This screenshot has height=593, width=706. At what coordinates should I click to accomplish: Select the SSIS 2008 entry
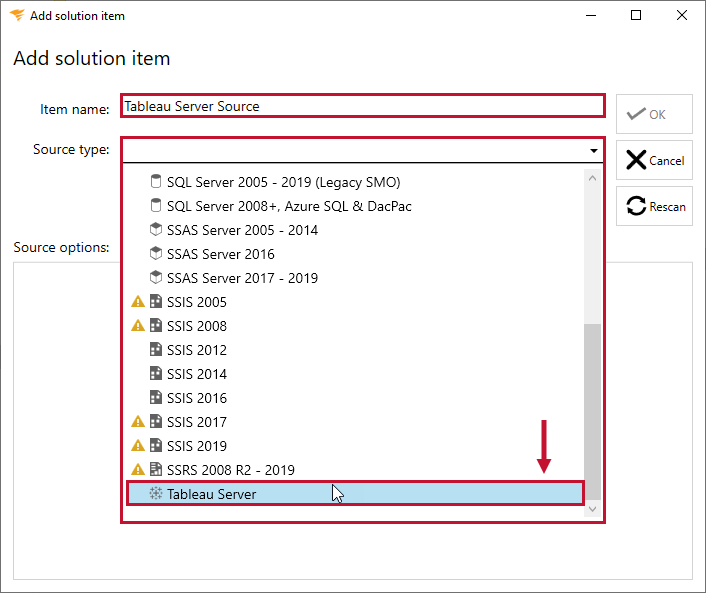point(355,326)
